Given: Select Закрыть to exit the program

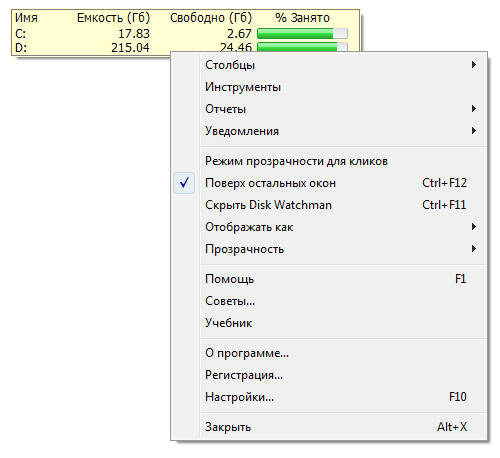Looking at the screenshot, I should click(228, 427).
